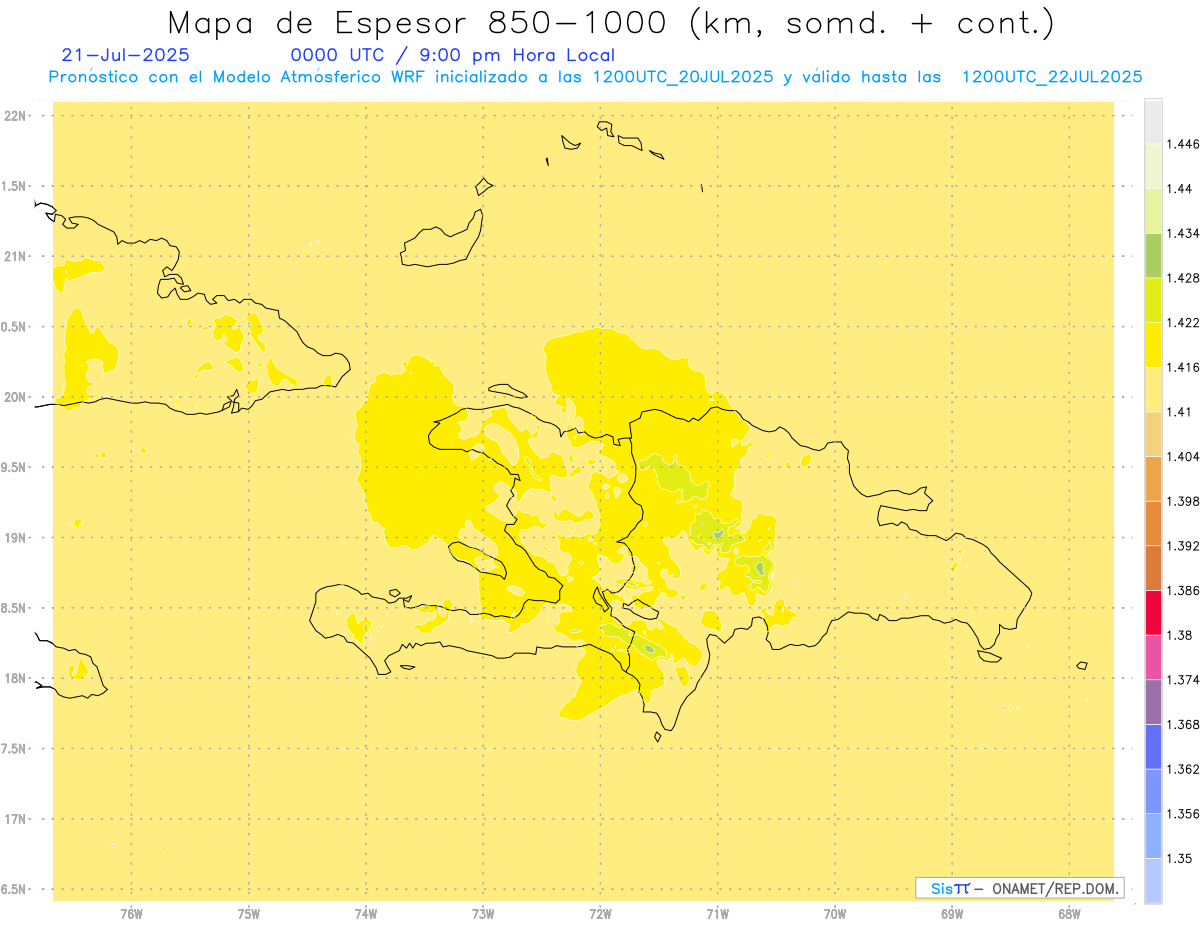
Task: Click the 1200UTC_20JUL2025 initialization timestamp
Action: coord(683,77)
